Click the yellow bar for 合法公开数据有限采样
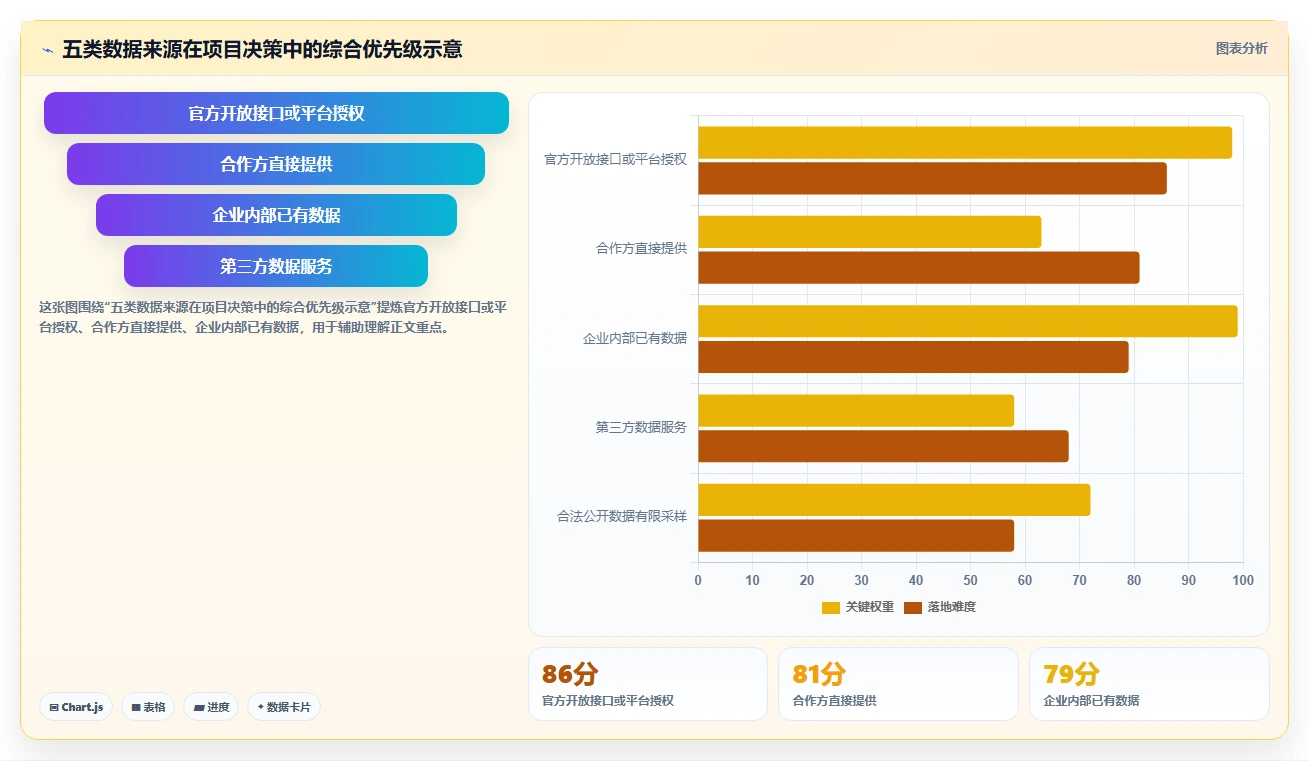 (894, 500)
